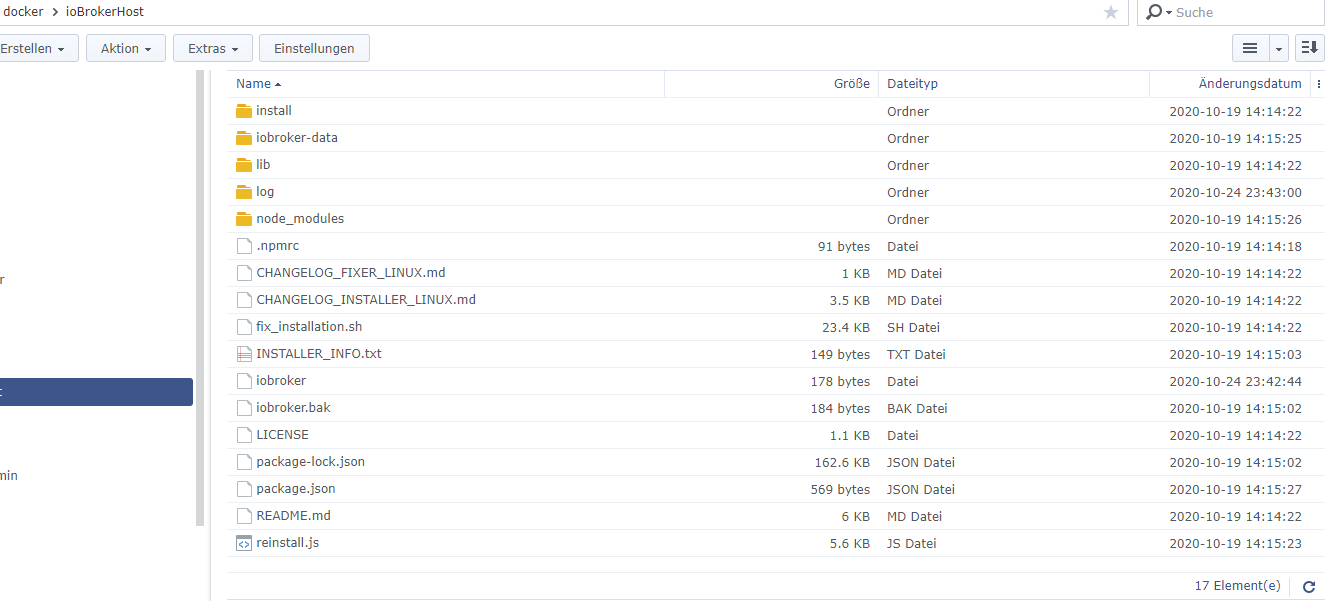Open the Extras dropdown menu
The image size is (1325, 601).
[213, 48]
